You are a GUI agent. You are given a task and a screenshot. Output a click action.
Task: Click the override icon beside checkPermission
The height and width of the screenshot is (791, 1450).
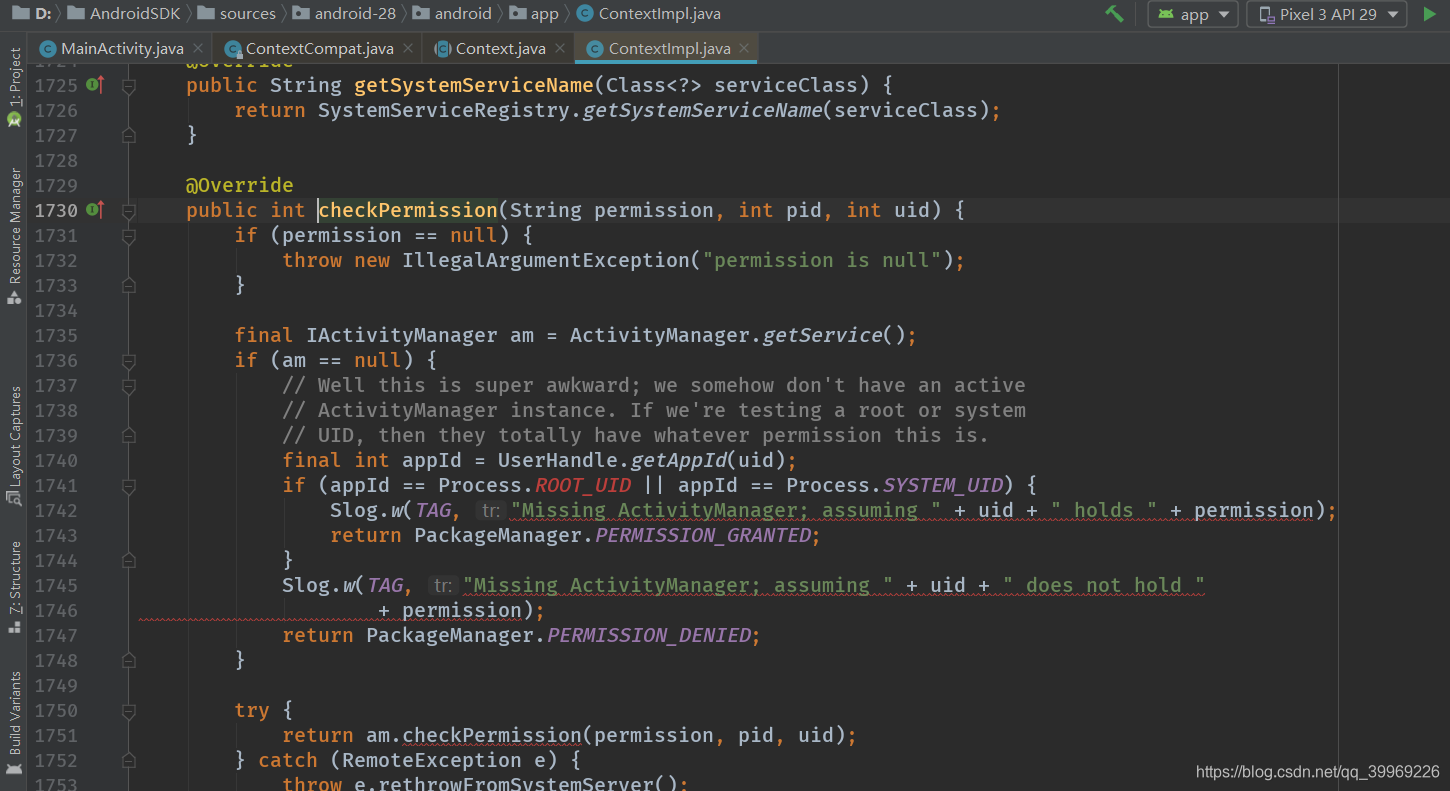93,210
